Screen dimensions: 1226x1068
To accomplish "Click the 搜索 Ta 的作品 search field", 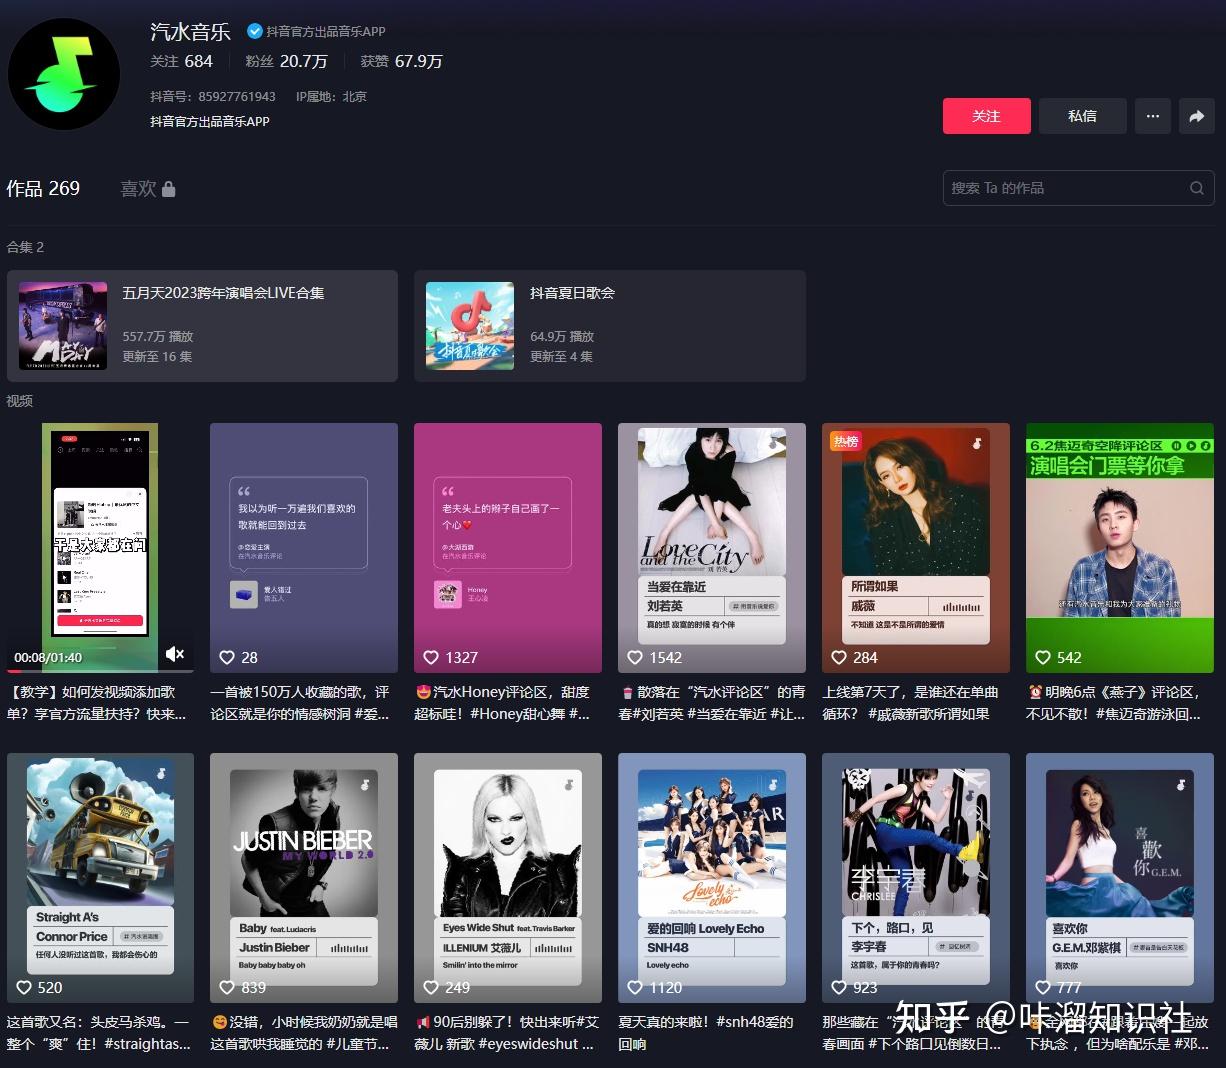I will pos(1078,188).
